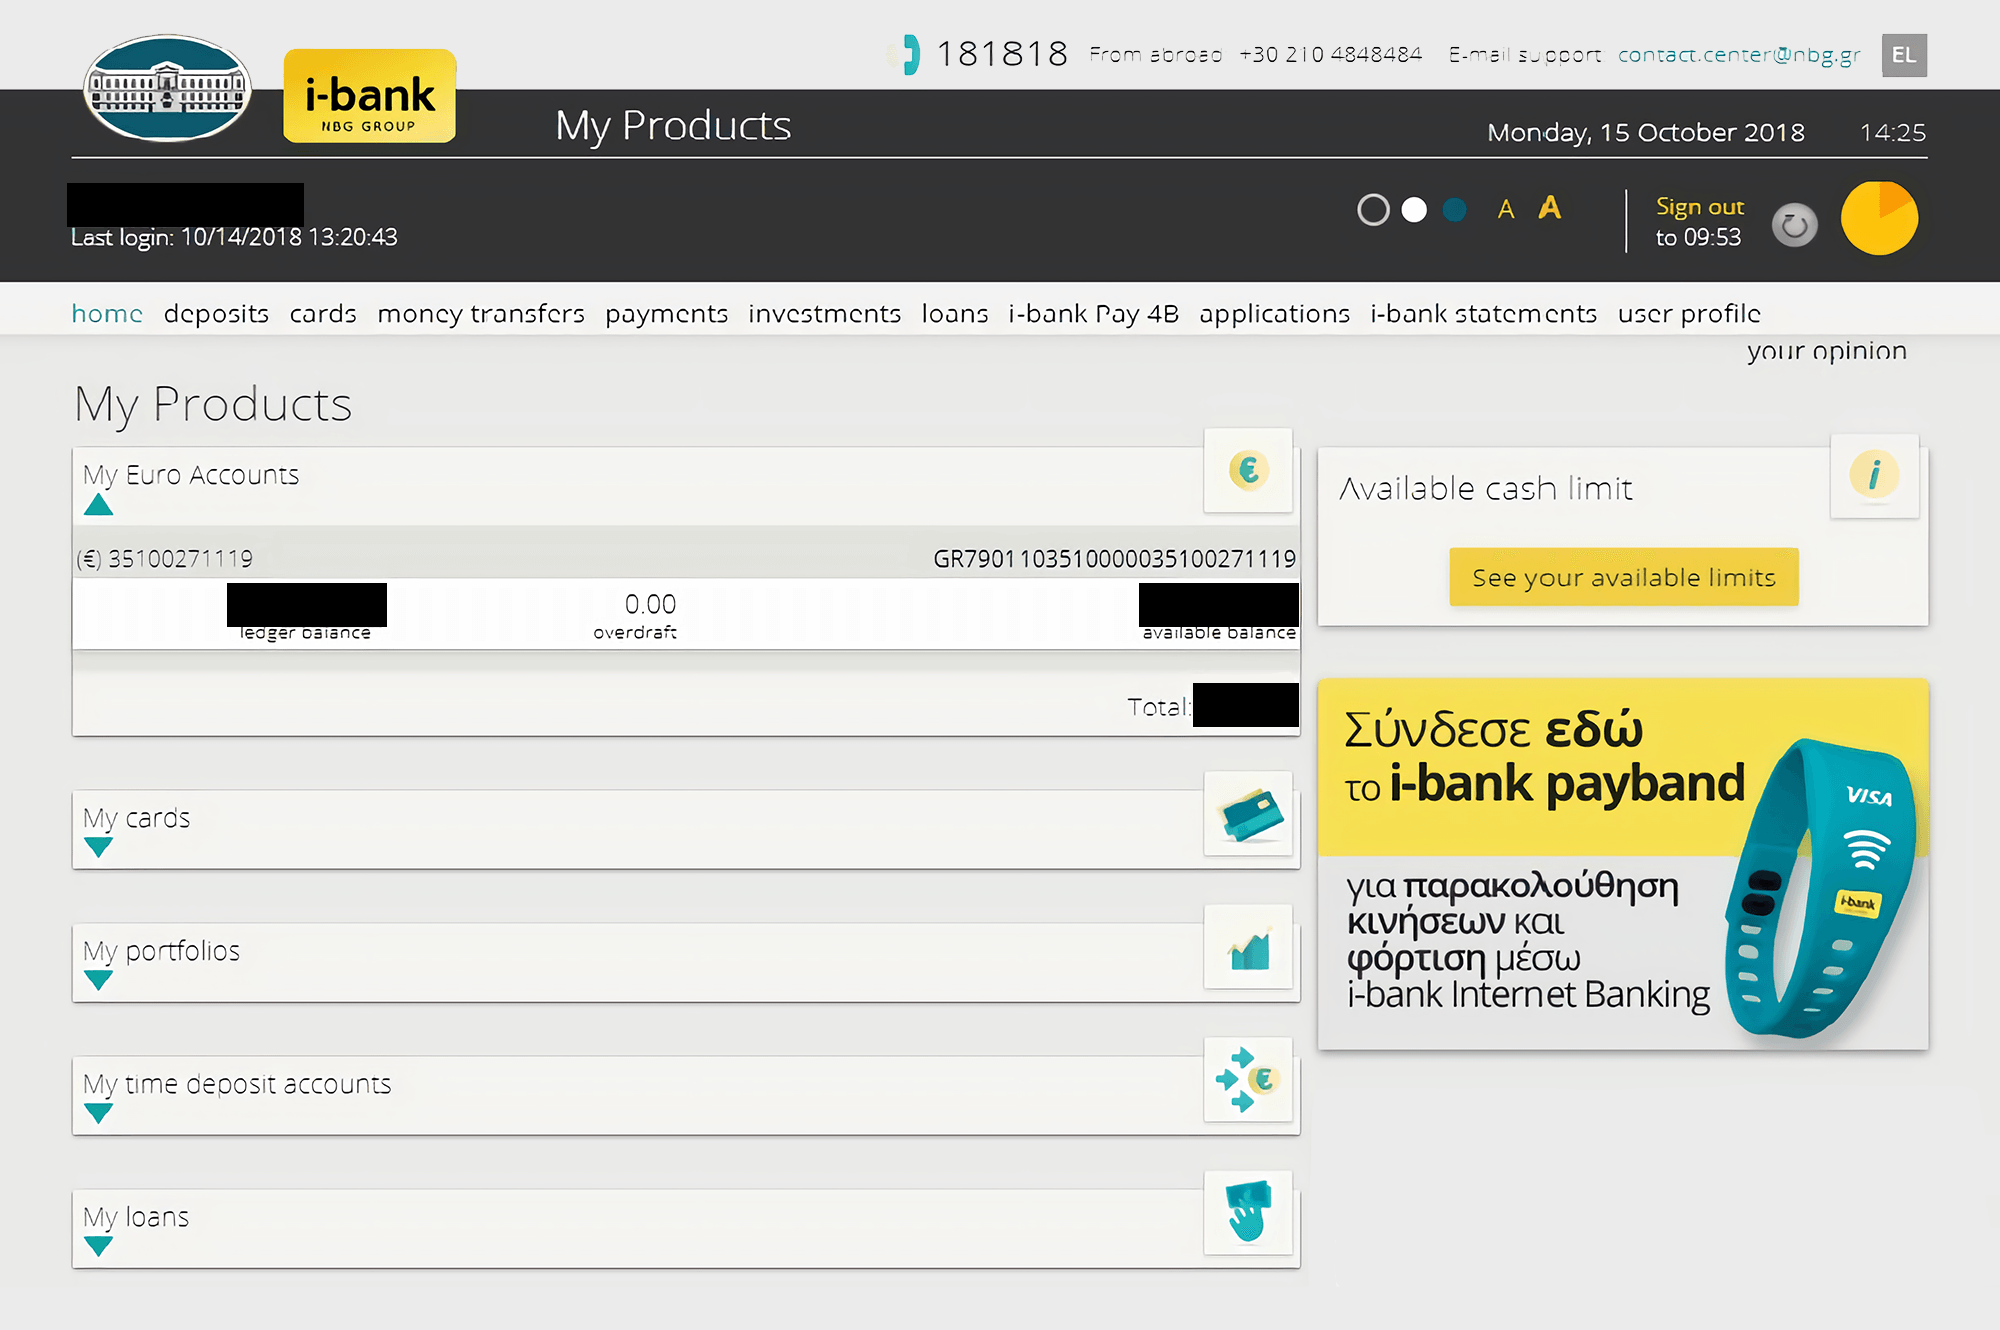Click the credit cards icon
This screenshot has height=1330, width=2000.
click(x=1248, y=814)
